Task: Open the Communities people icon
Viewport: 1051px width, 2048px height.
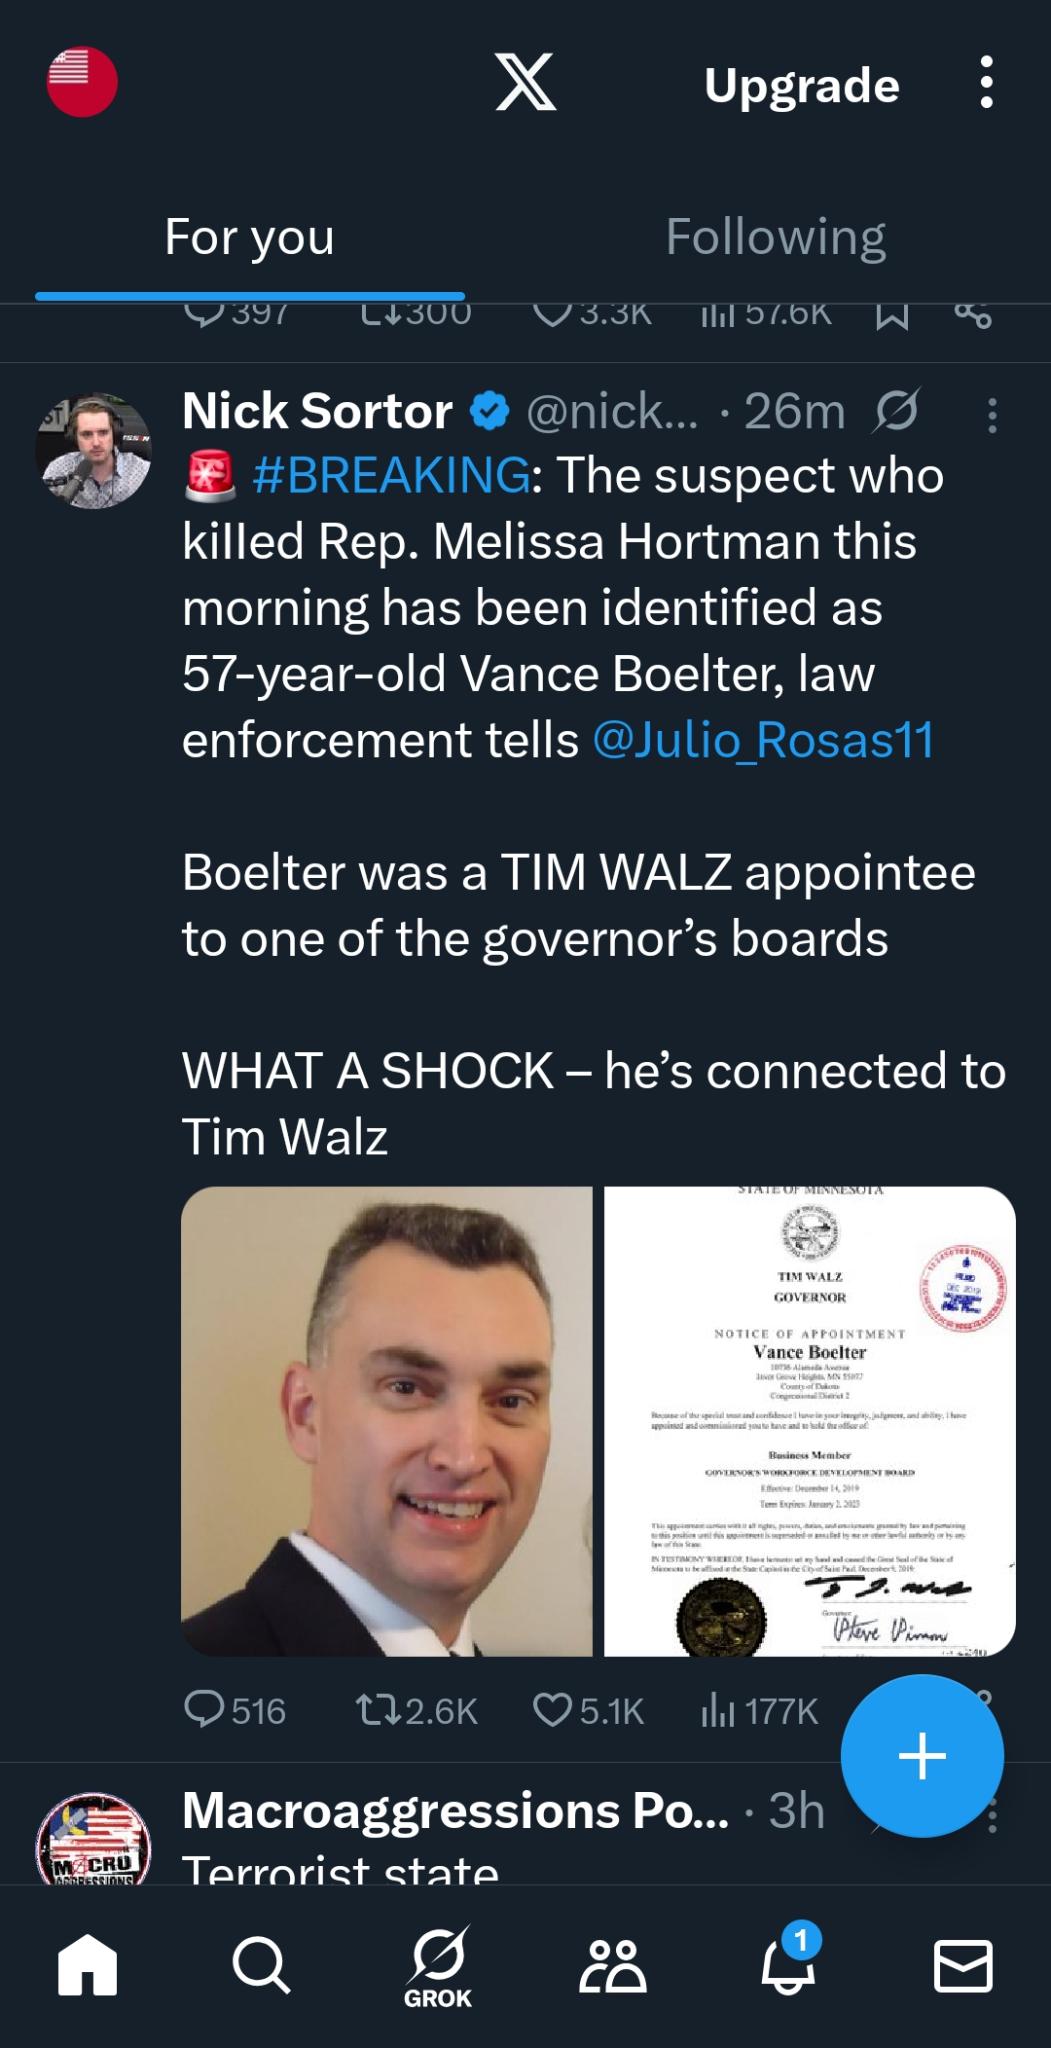Action: pos(612,1966)
